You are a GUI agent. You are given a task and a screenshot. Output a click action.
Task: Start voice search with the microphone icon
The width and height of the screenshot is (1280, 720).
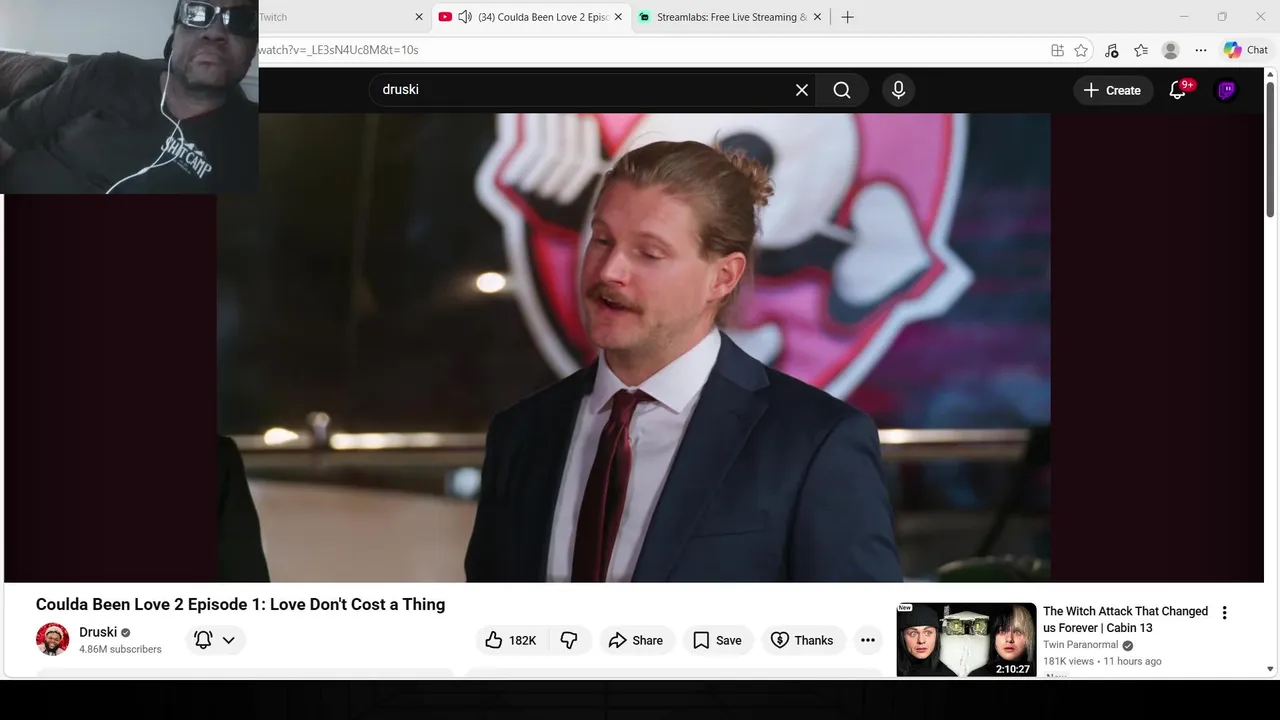click(898, 90)
